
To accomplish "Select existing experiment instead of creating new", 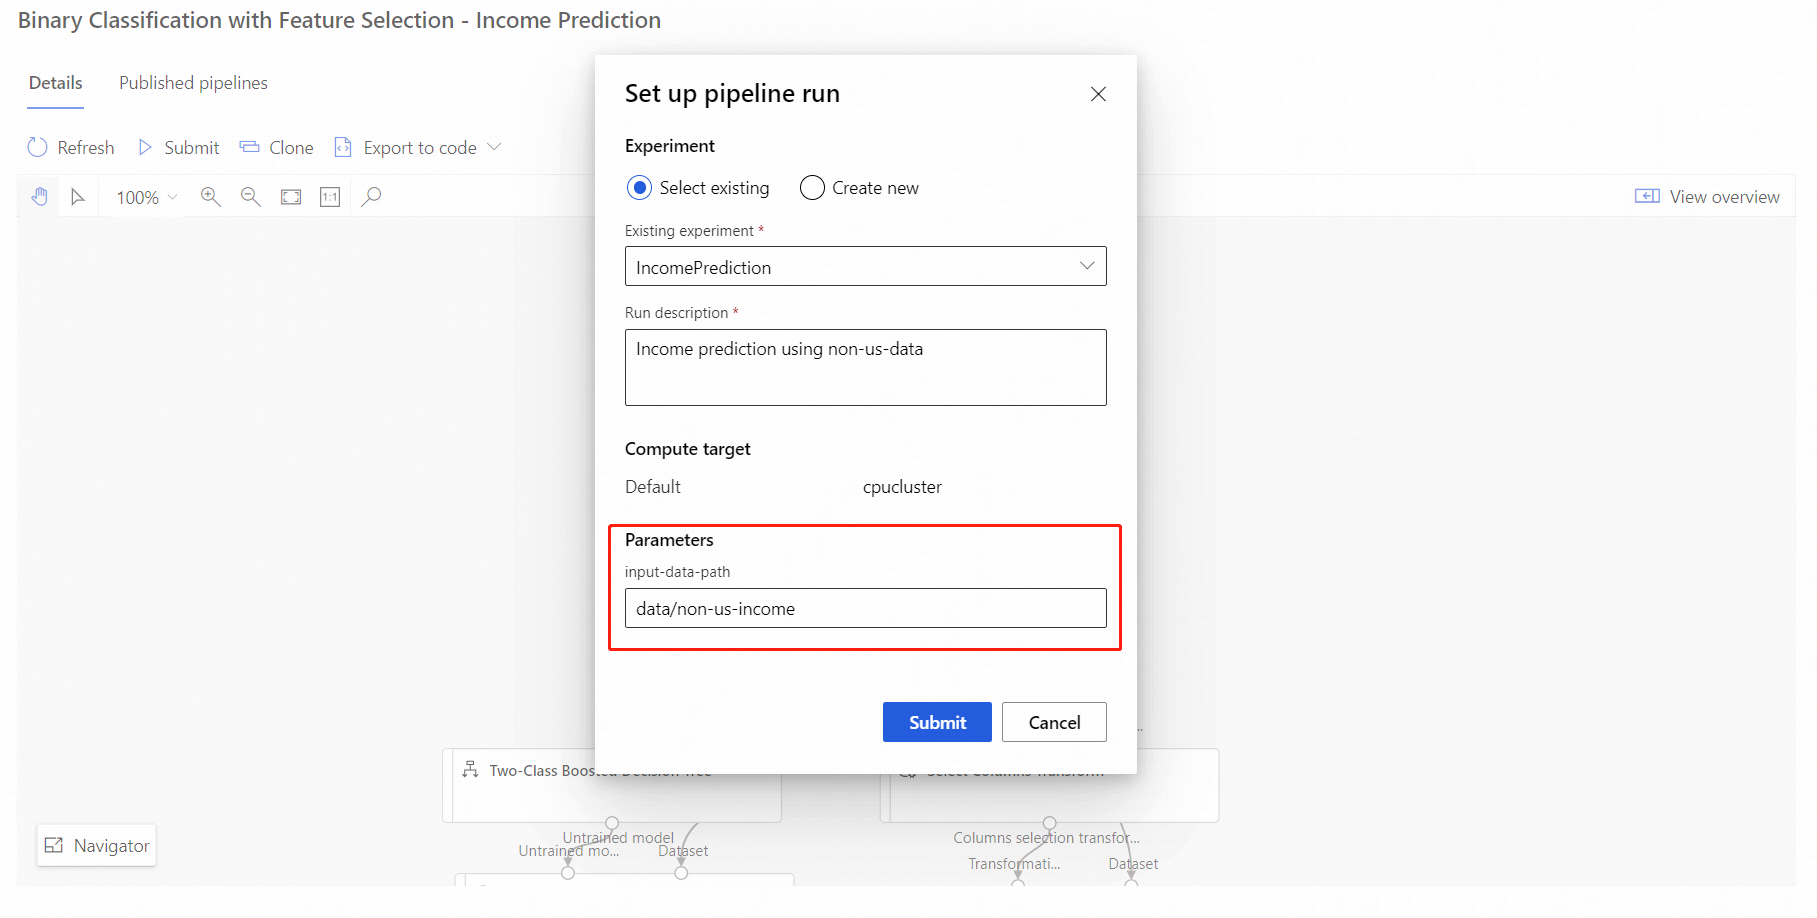I will pyautogui.click(x=640, y=187).
